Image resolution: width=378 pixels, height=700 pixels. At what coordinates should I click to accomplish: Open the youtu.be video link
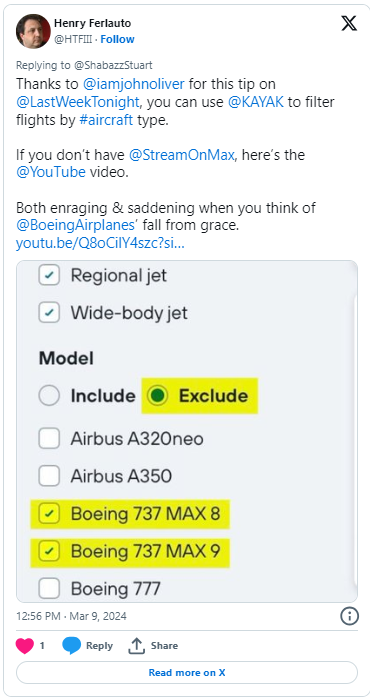point(100,243)
